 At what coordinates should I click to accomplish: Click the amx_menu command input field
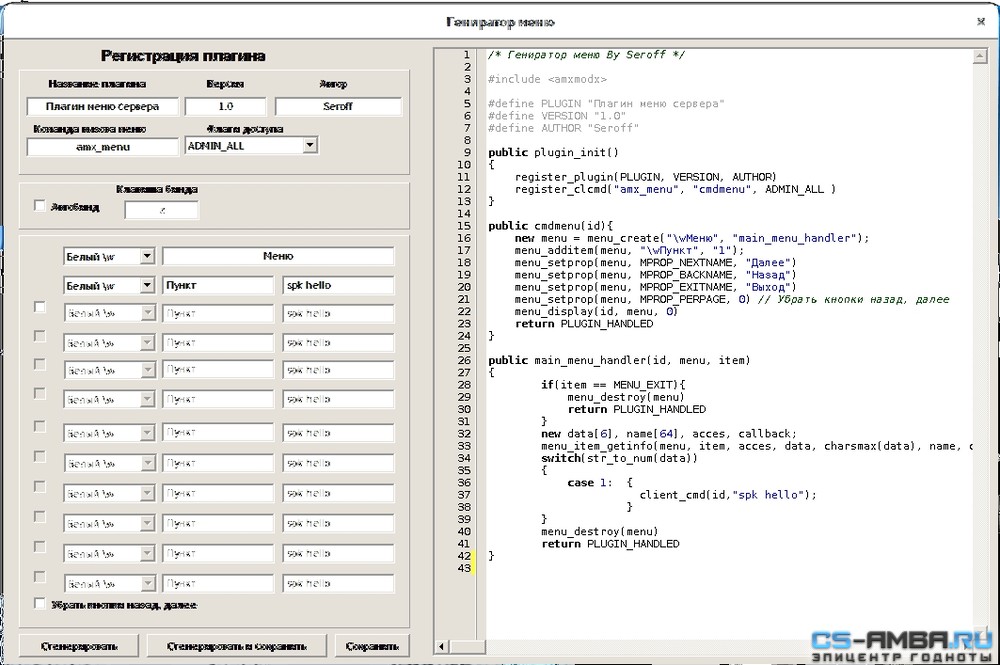point(103,147)
